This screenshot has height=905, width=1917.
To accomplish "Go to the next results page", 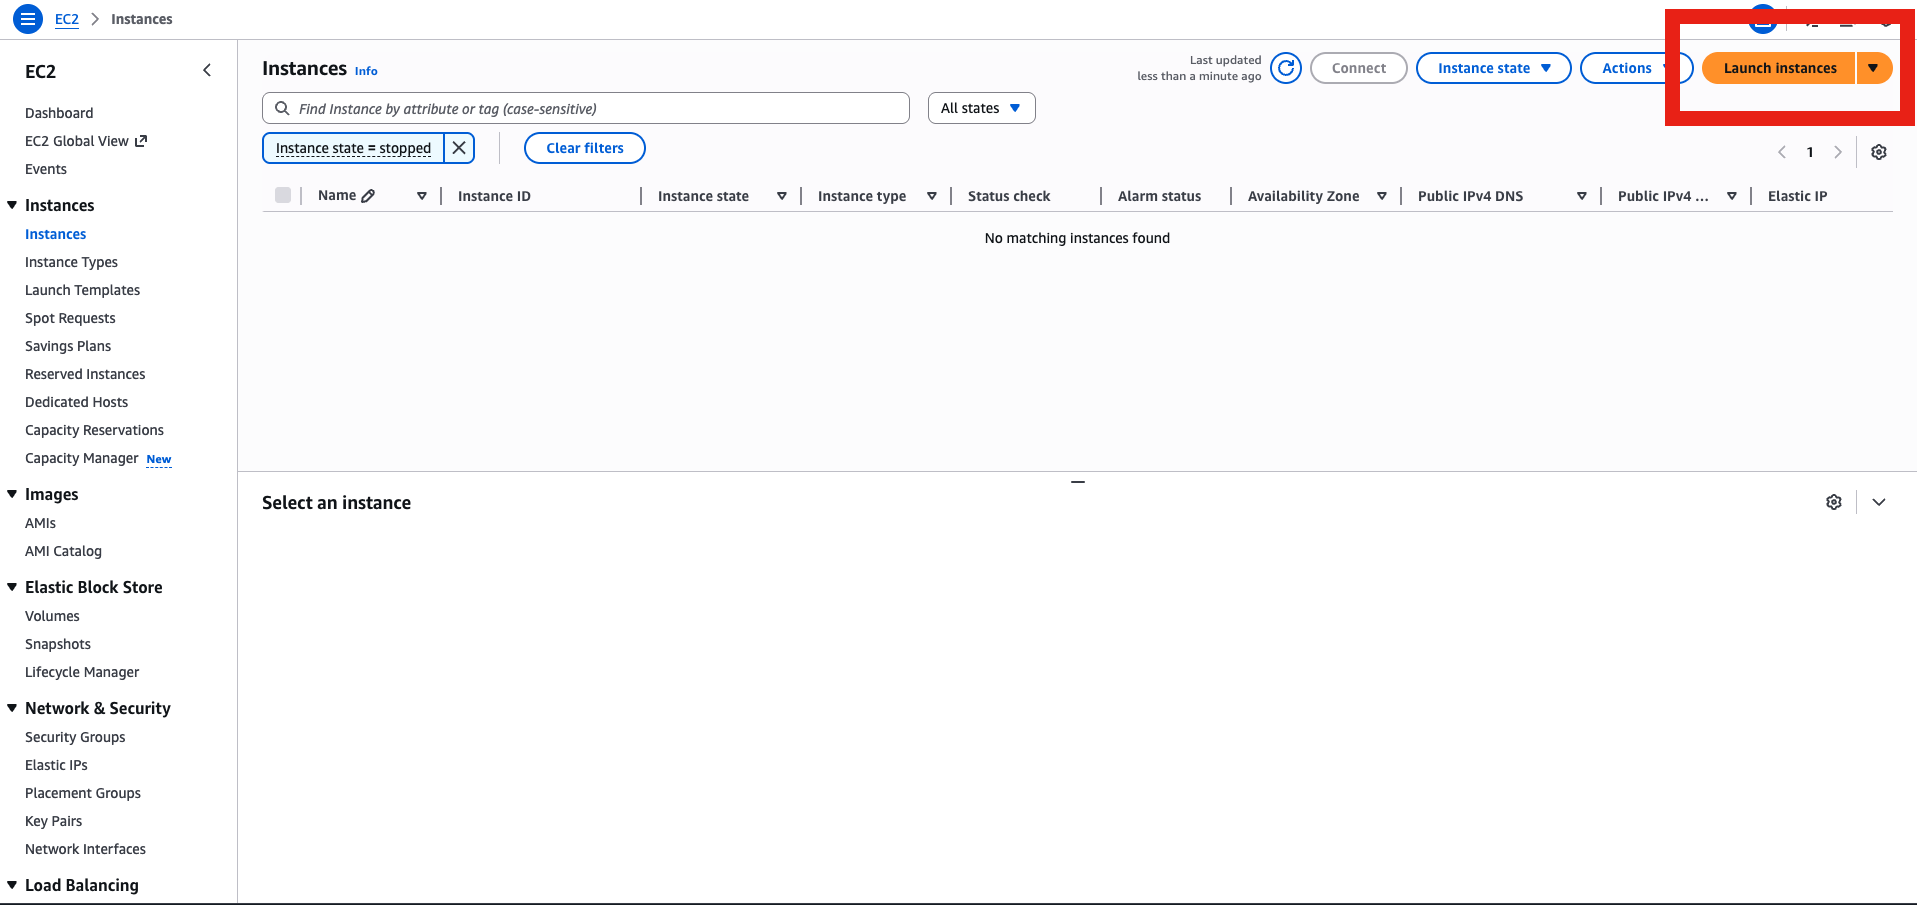I will 1838,152.
